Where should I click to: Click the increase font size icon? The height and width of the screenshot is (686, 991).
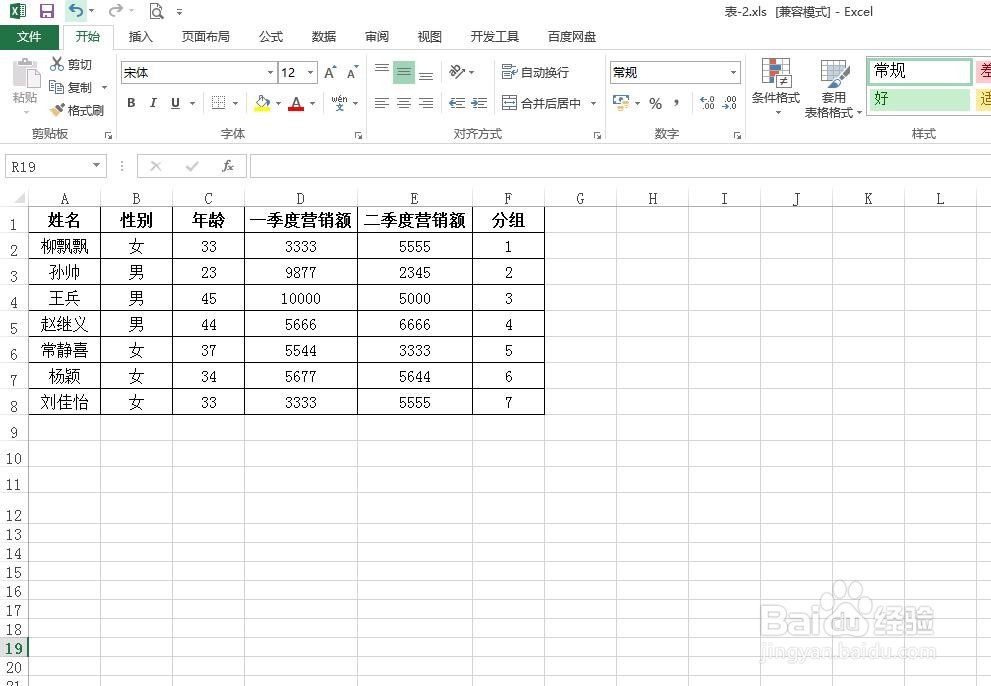pyautogui.click(x=328, y=72)
